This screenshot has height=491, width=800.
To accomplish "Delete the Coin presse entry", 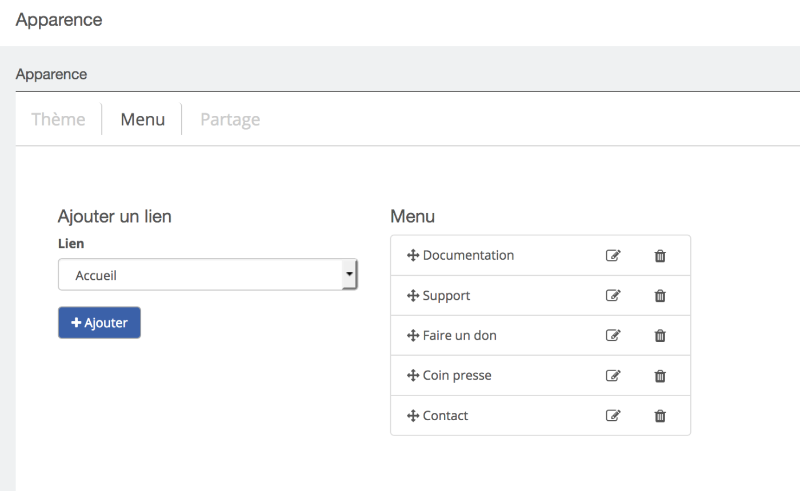I will tap(660, 376).
